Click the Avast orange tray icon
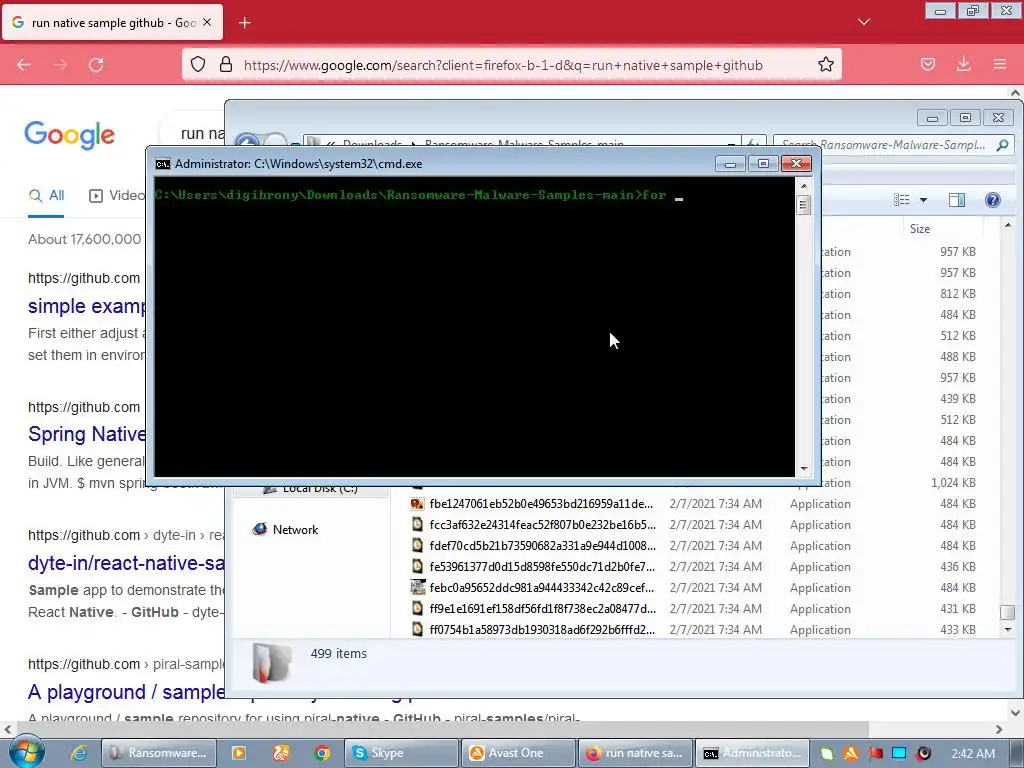Image resolution: width=1024 pixels, height=768 pixels. (850, 754)
